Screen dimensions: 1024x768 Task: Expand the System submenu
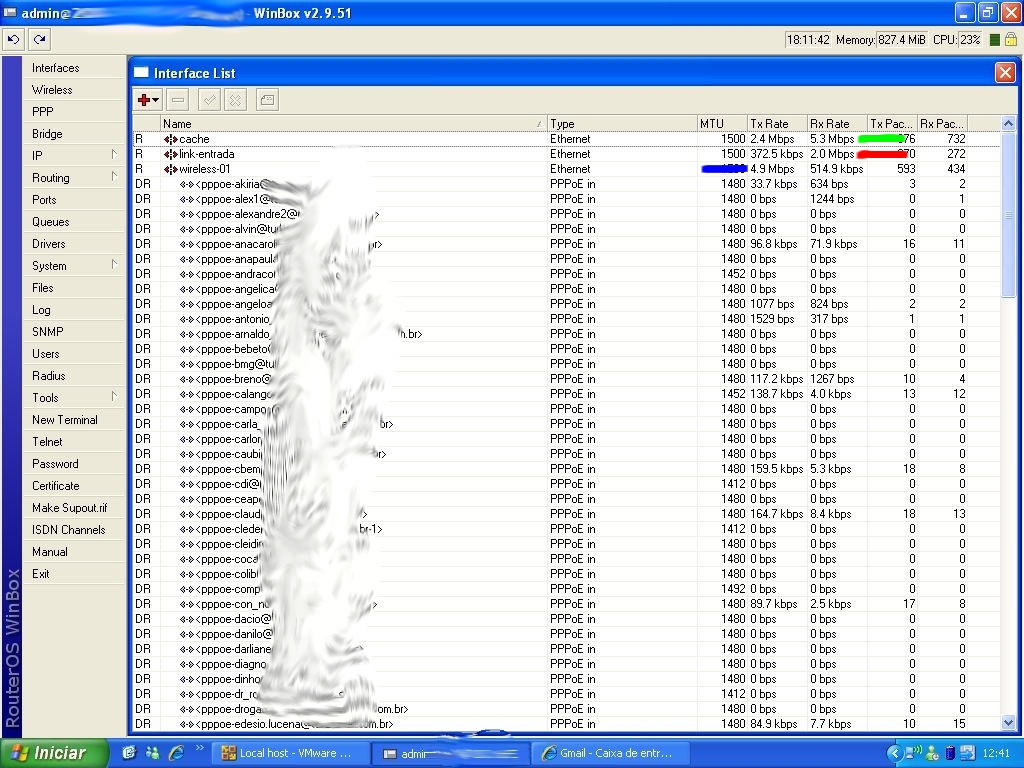[74, 266]
